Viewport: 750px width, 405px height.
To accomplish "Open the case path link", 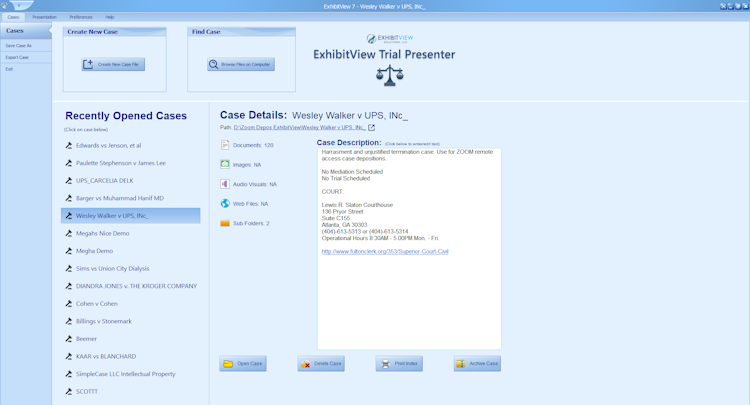I will coord(299,128).
